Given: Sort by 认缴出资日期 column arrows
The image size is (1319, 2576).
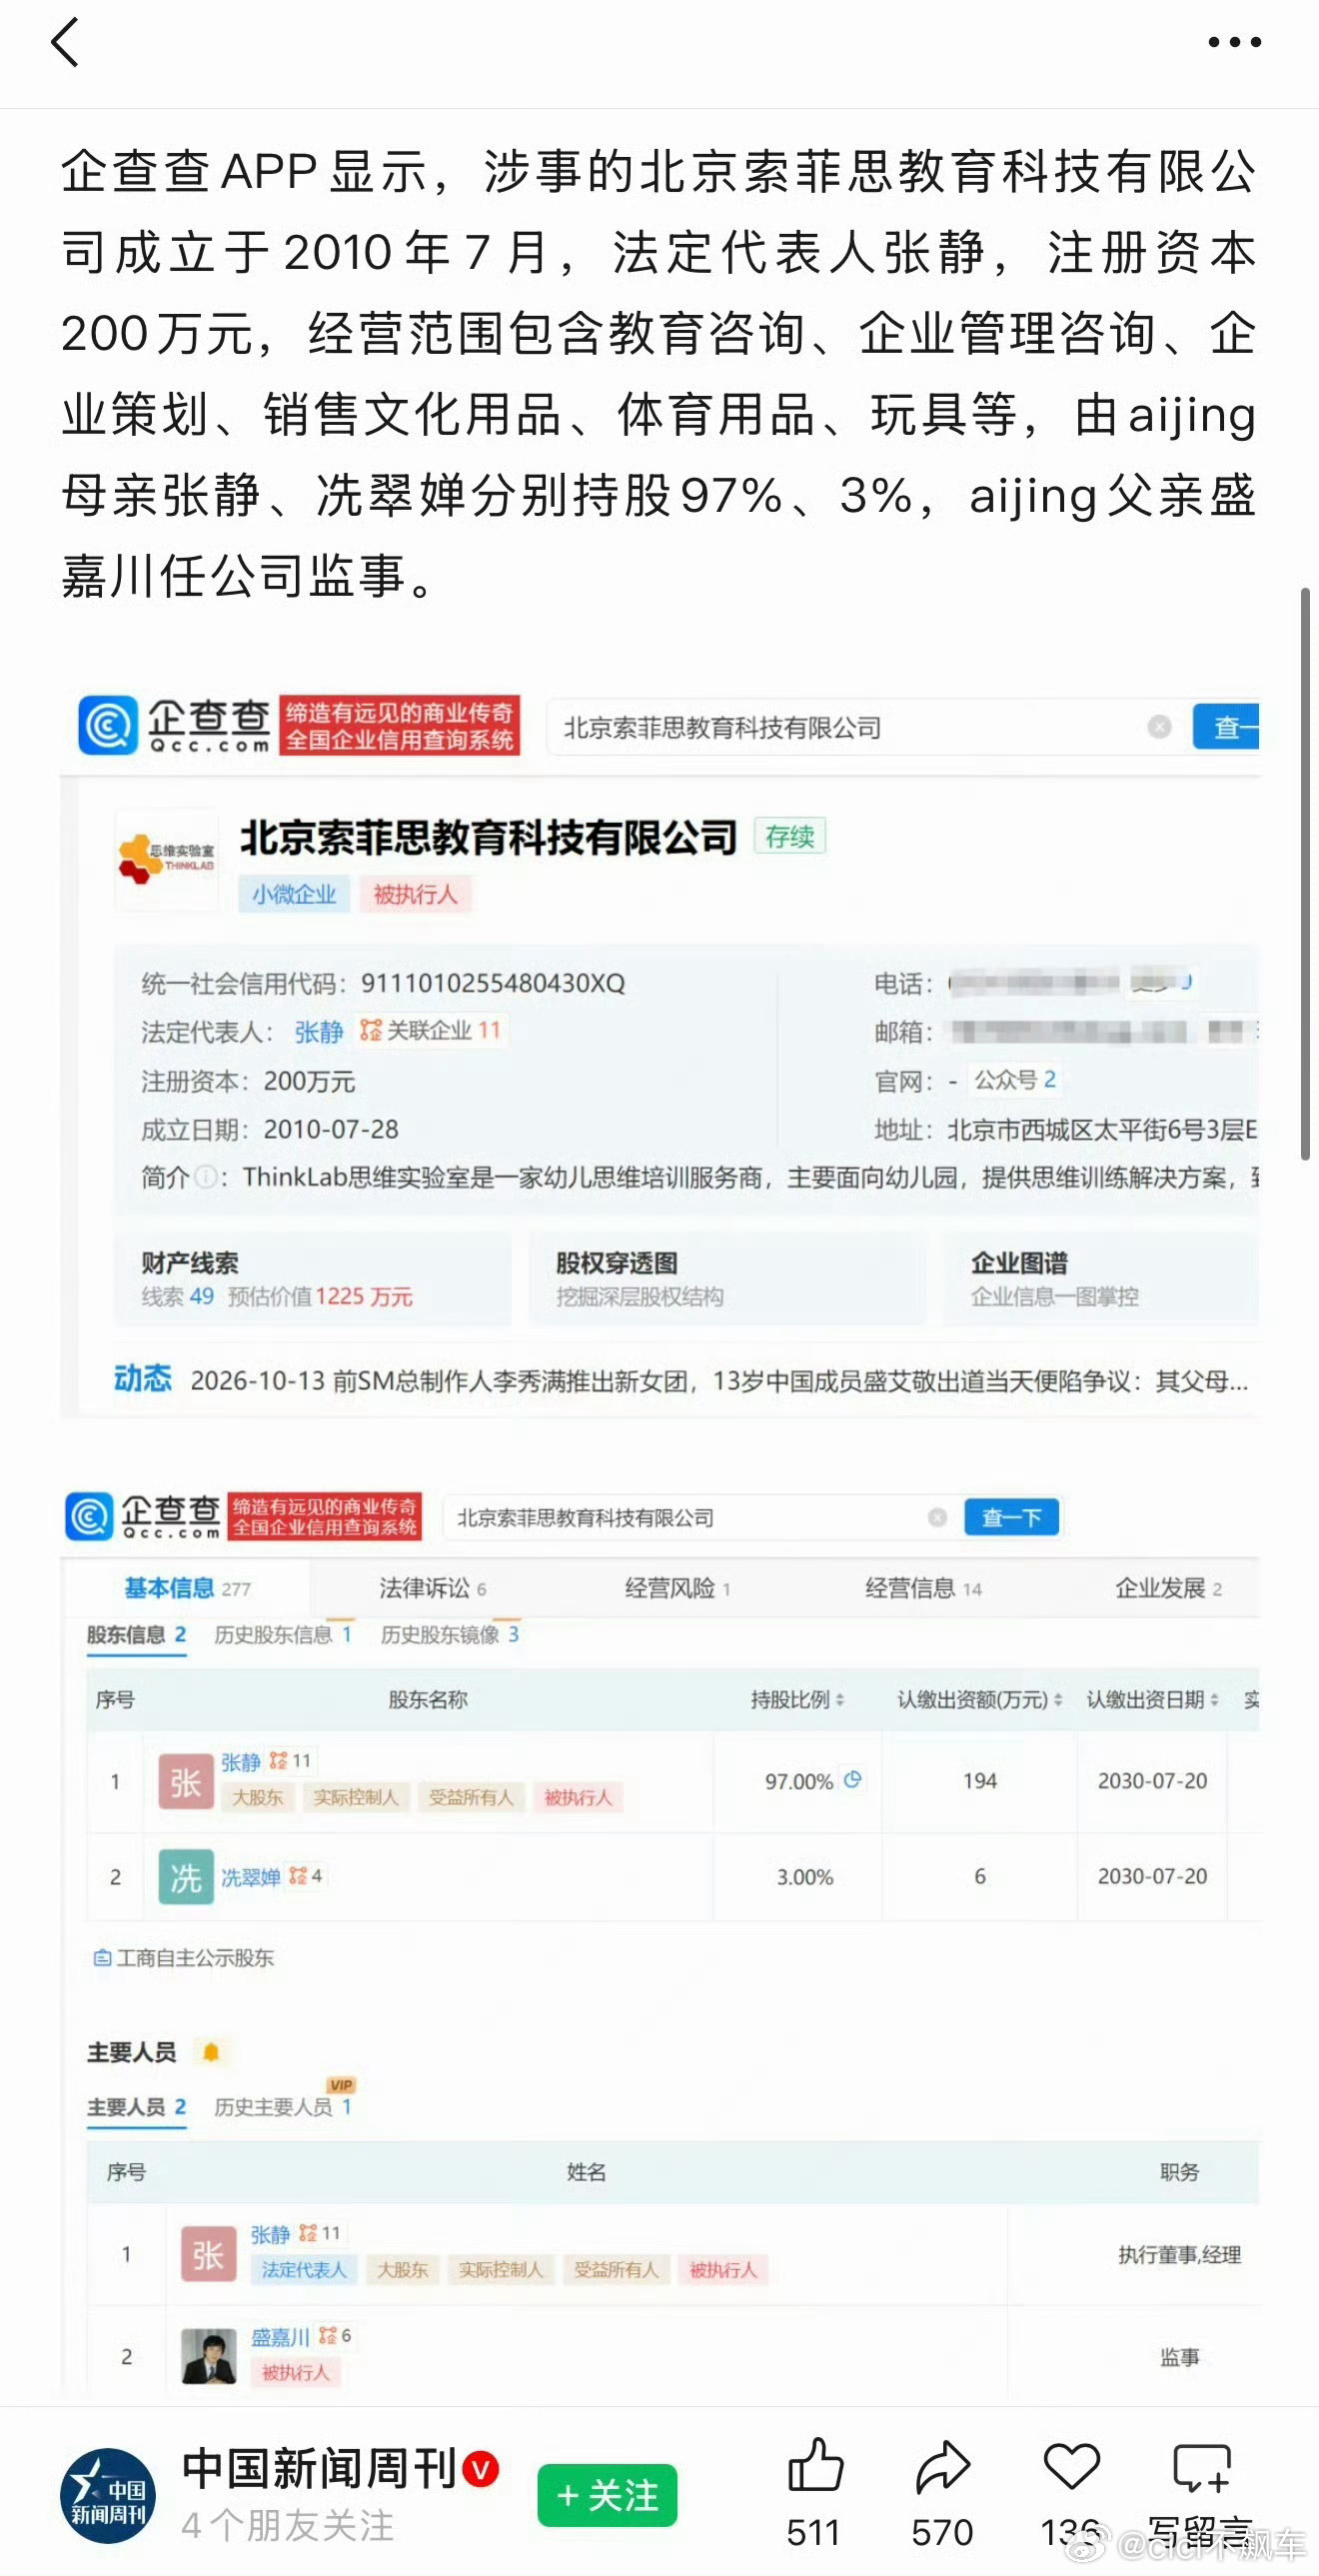Looking at the screenshot, I should (x=1214, y=1699).
